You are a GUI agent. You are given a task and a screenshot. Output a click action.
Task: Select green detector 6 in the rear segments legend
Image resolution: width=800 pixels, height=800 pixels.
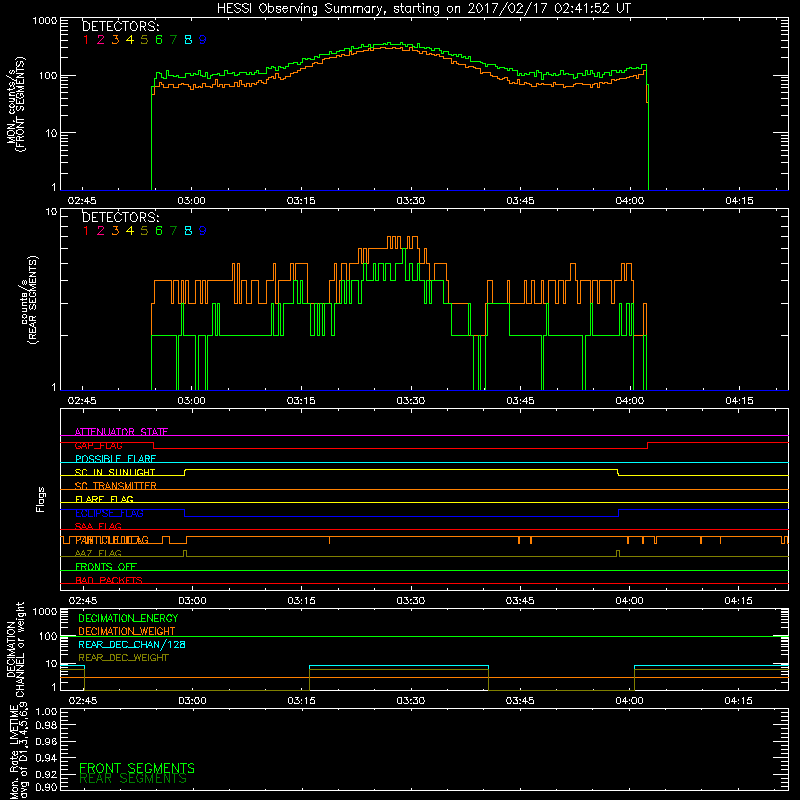(159, 231)
